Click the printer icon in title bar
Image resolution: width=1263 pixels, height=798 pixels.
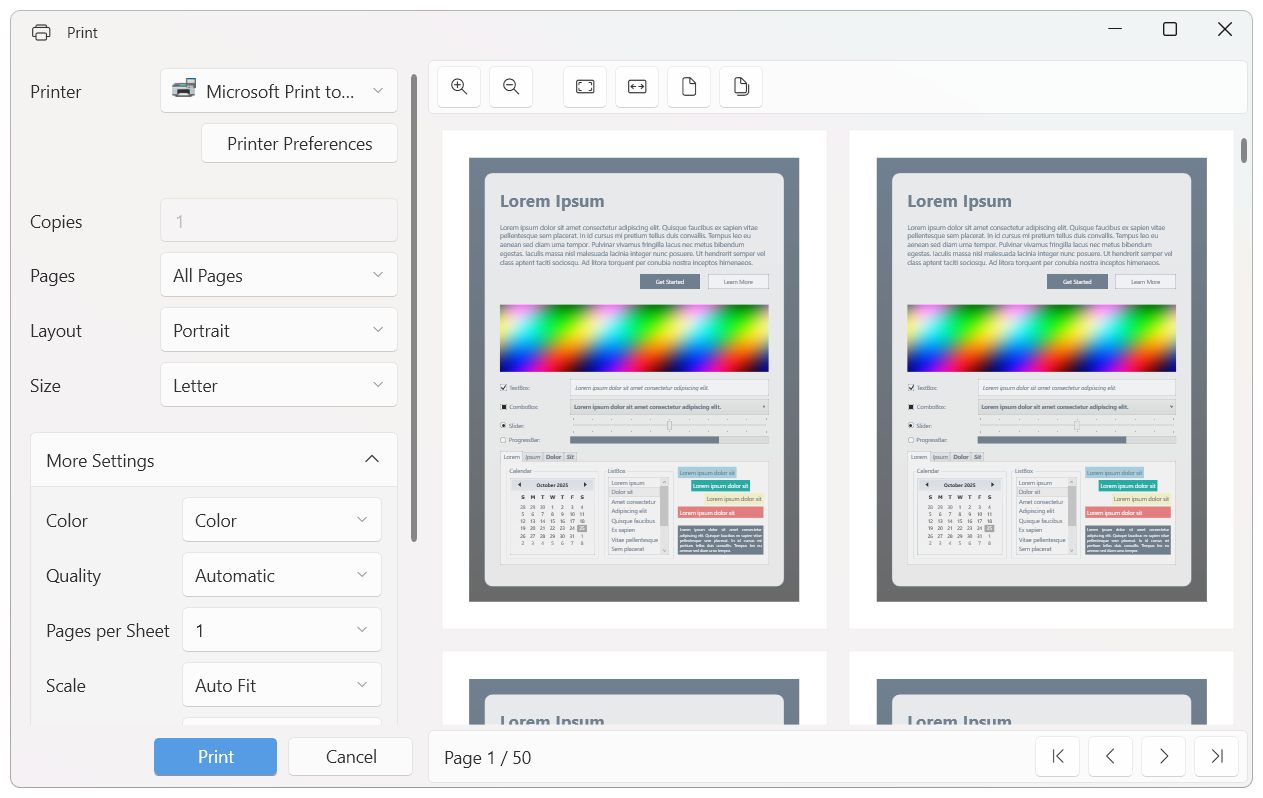41,32
